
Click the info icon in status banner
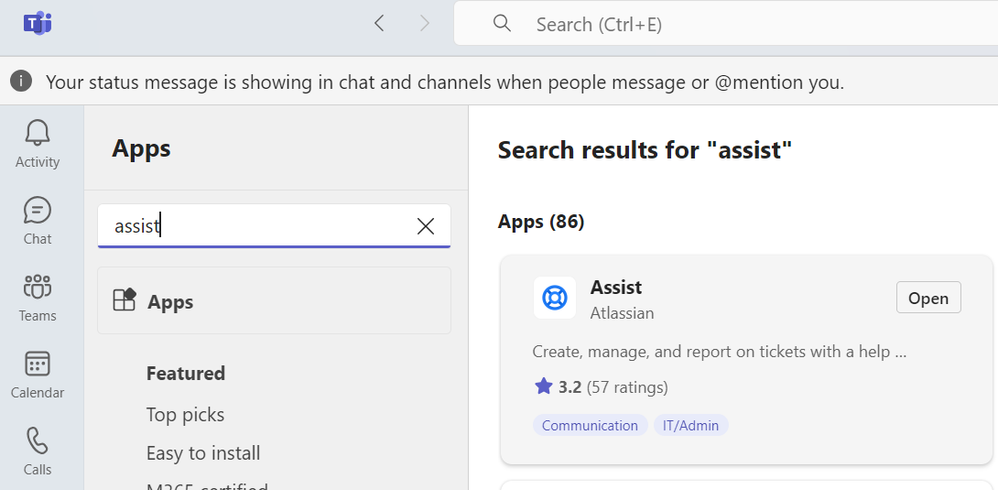tap(21, 81)
